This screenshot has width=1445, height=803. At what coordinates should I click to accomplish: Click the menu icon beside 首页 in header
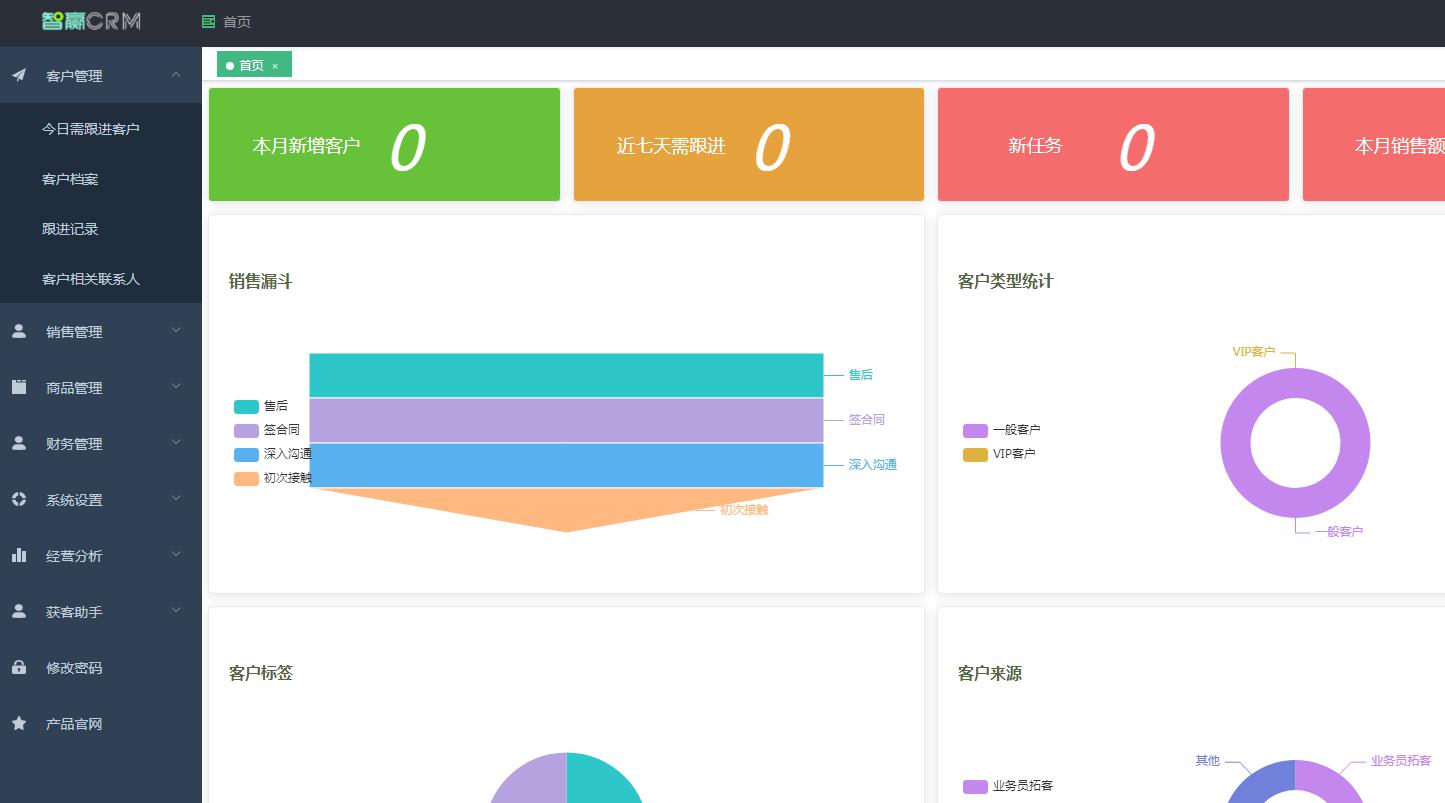click(x=208, y=22)
